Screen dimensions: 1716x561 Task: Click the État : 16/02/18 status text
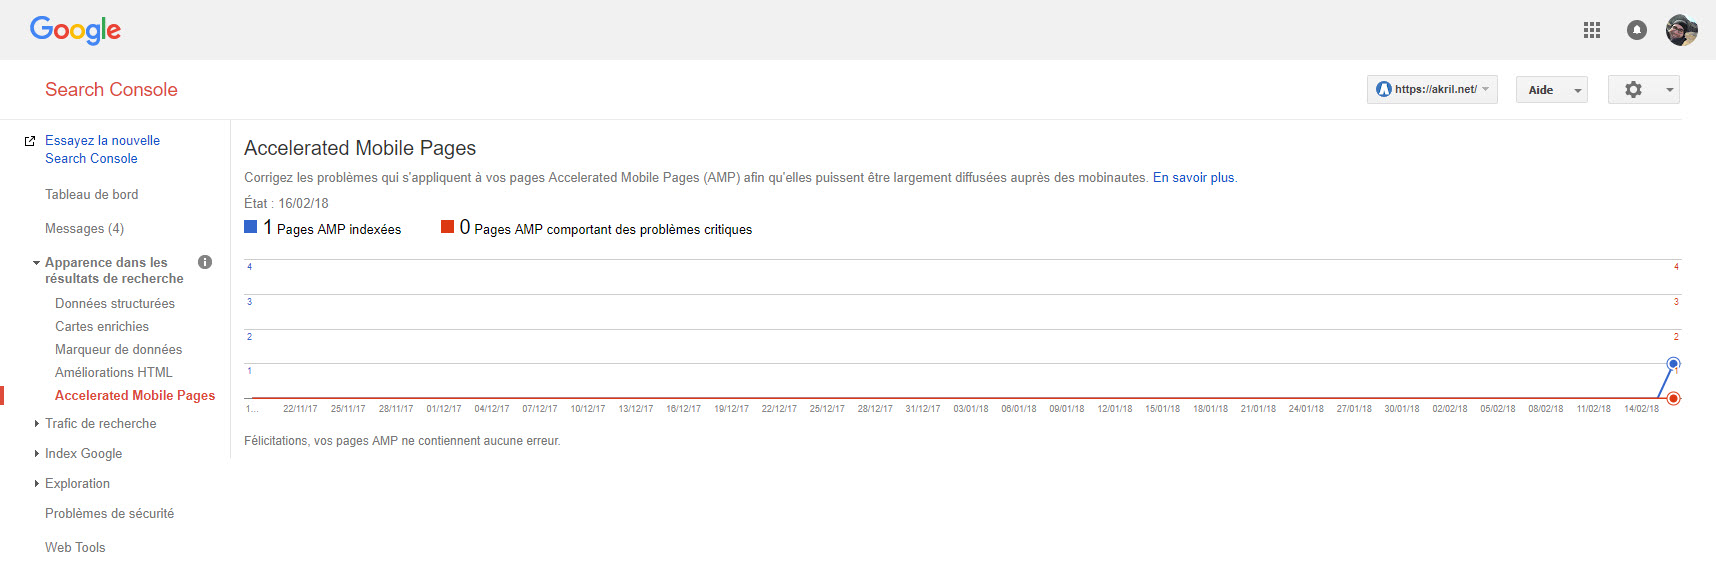[286, 203]
